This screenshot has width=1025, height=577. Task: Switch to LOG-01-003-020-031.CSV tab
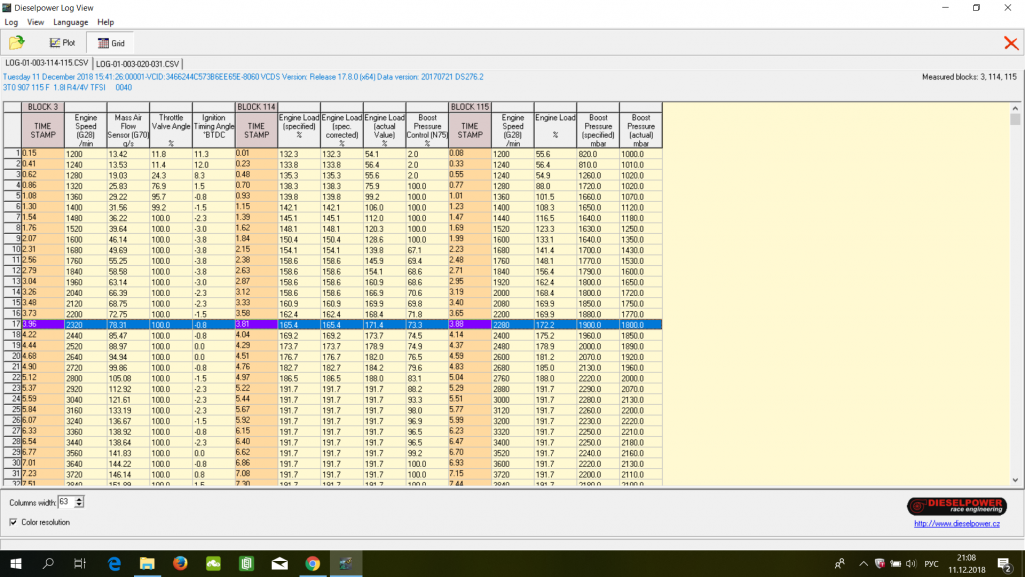coord(137,63)
